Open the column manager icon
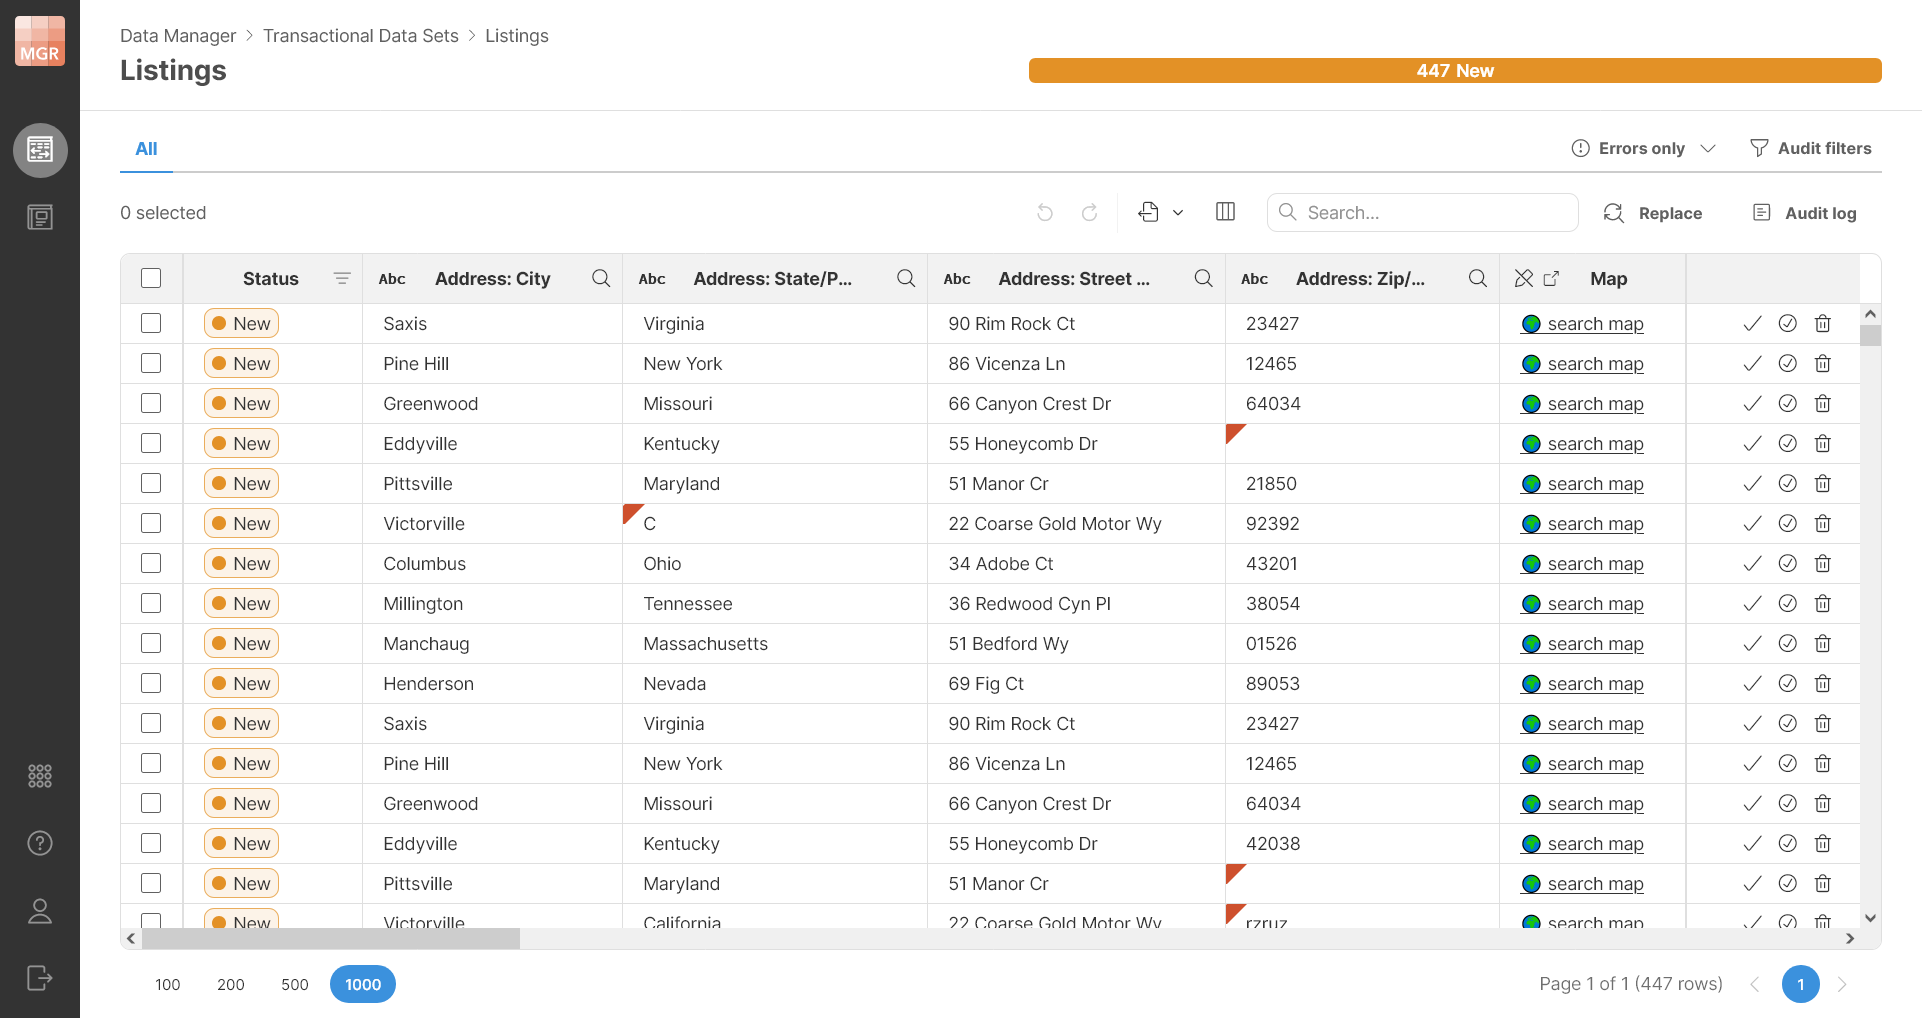 pos(1224,212)
